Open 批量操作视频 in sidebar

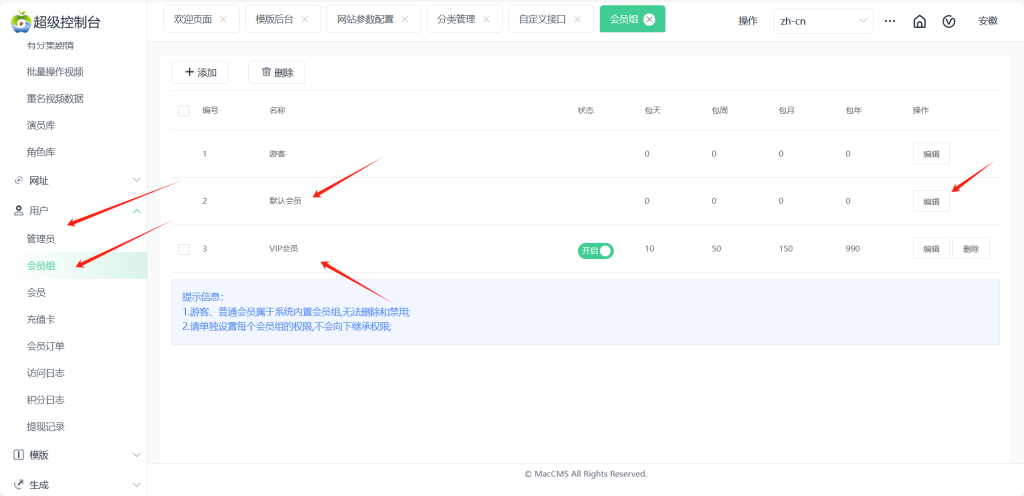(55, 72)
